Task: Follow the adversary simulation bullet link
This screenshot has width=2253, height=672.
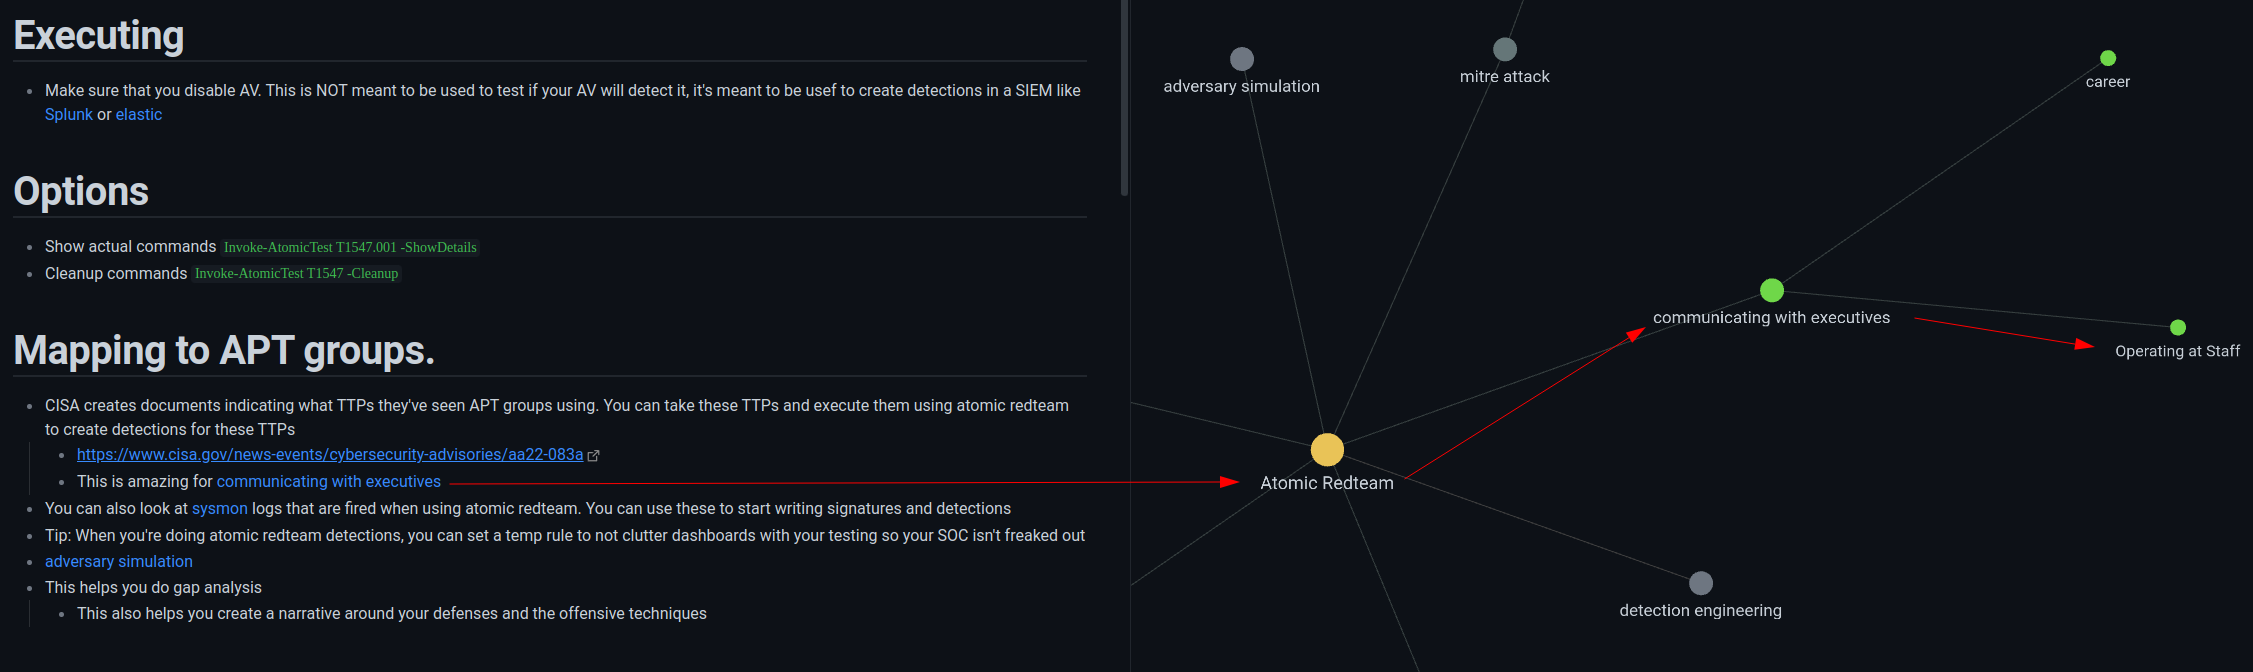Action: coord(118,561)
